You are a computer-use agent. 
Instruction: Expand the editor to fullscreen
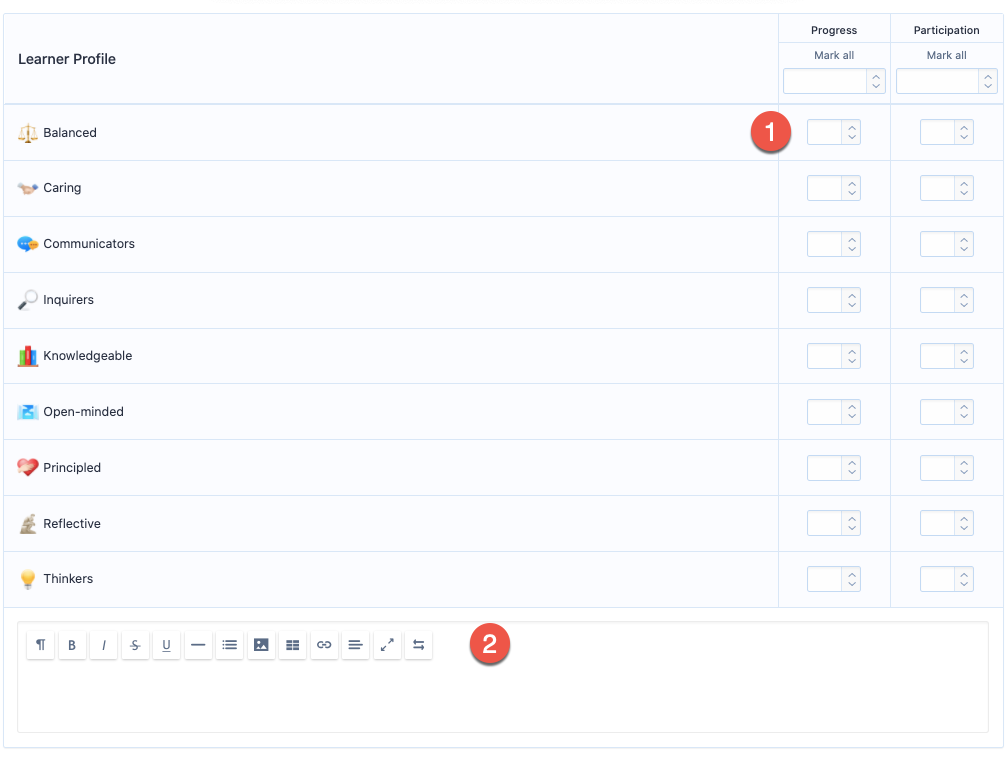pyautogui.click(x=387, y=646)
